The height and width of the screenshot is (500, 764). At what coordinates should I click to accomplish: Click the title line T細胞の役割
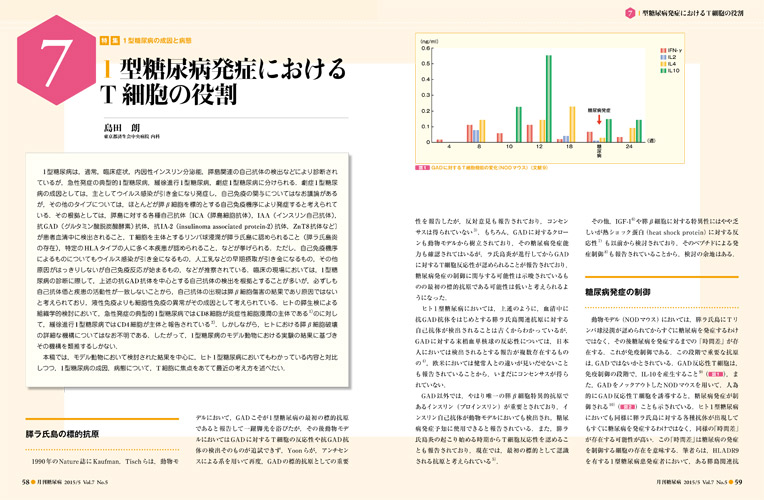click(169, 94)
